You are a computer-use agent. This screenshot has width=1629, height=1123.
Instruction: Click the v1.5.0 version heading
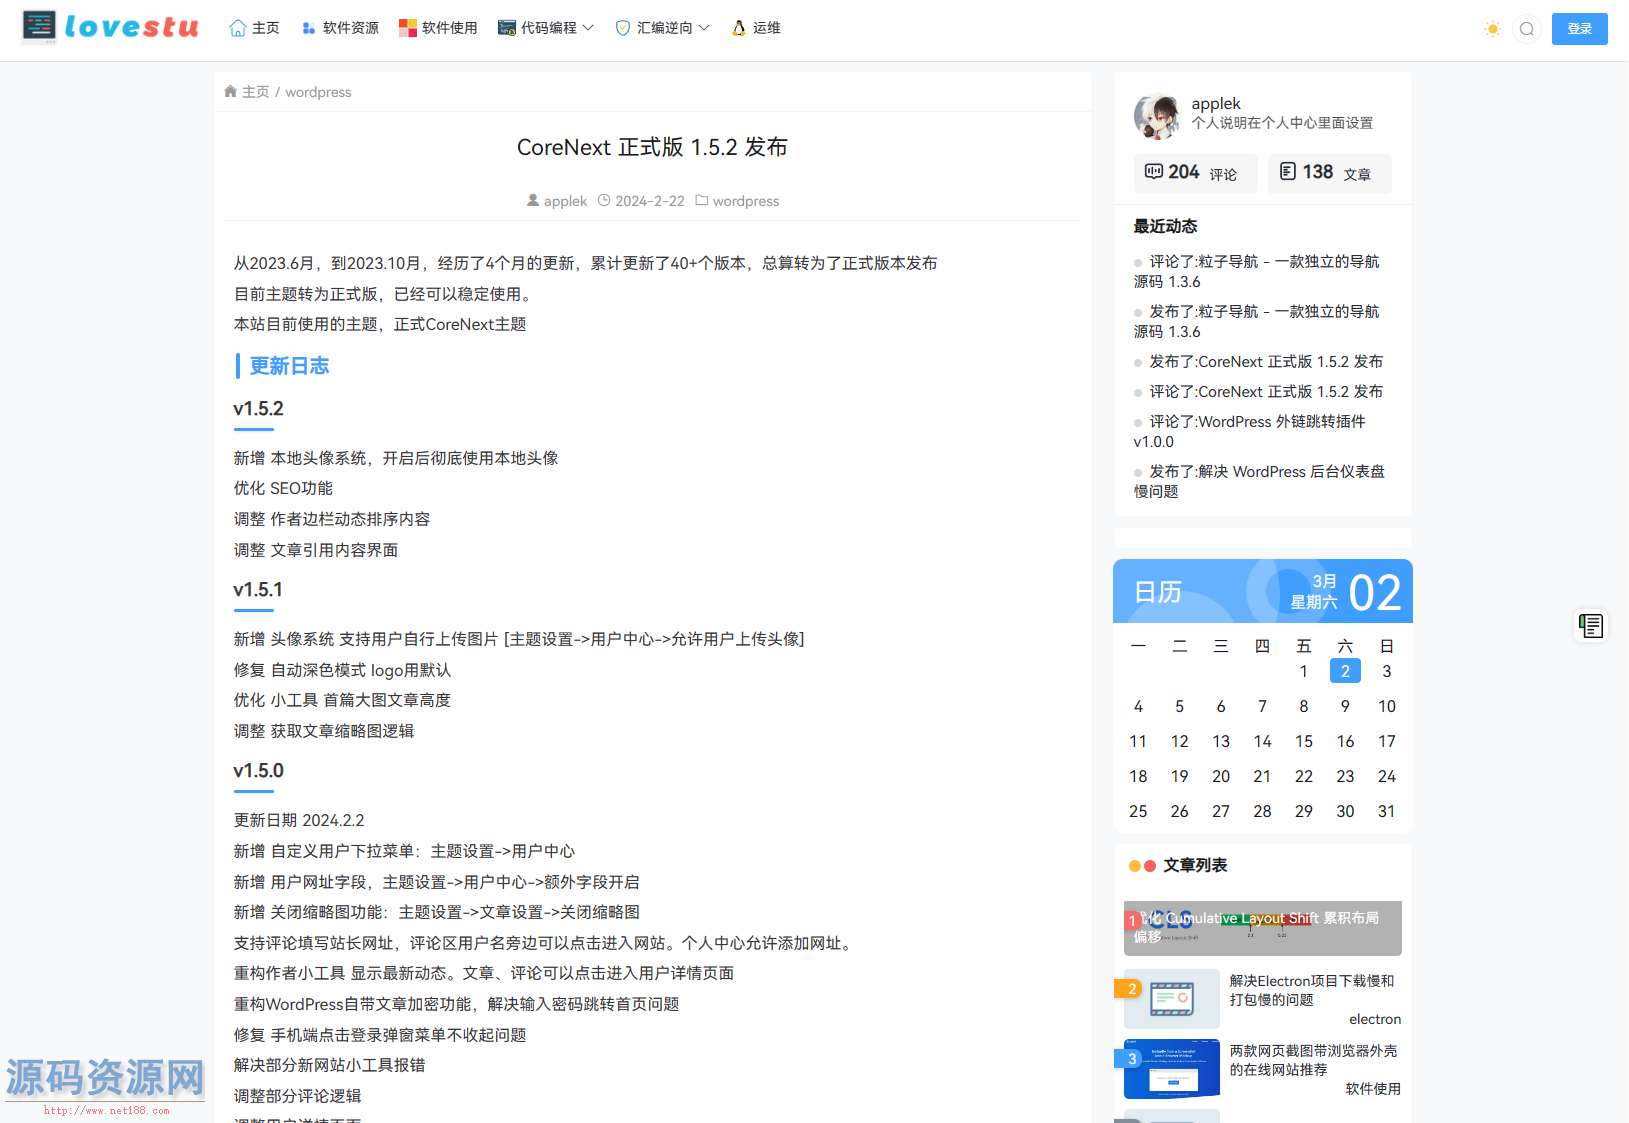258,771
